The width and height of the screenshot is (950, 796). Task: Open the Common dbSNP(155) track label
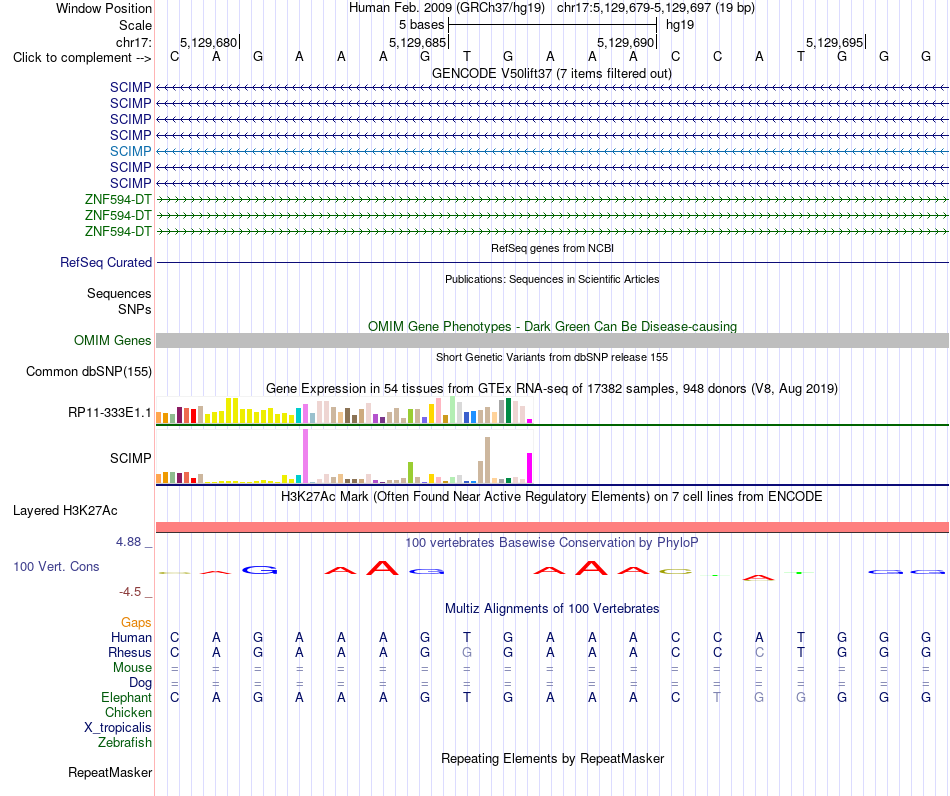coord(88,371)
